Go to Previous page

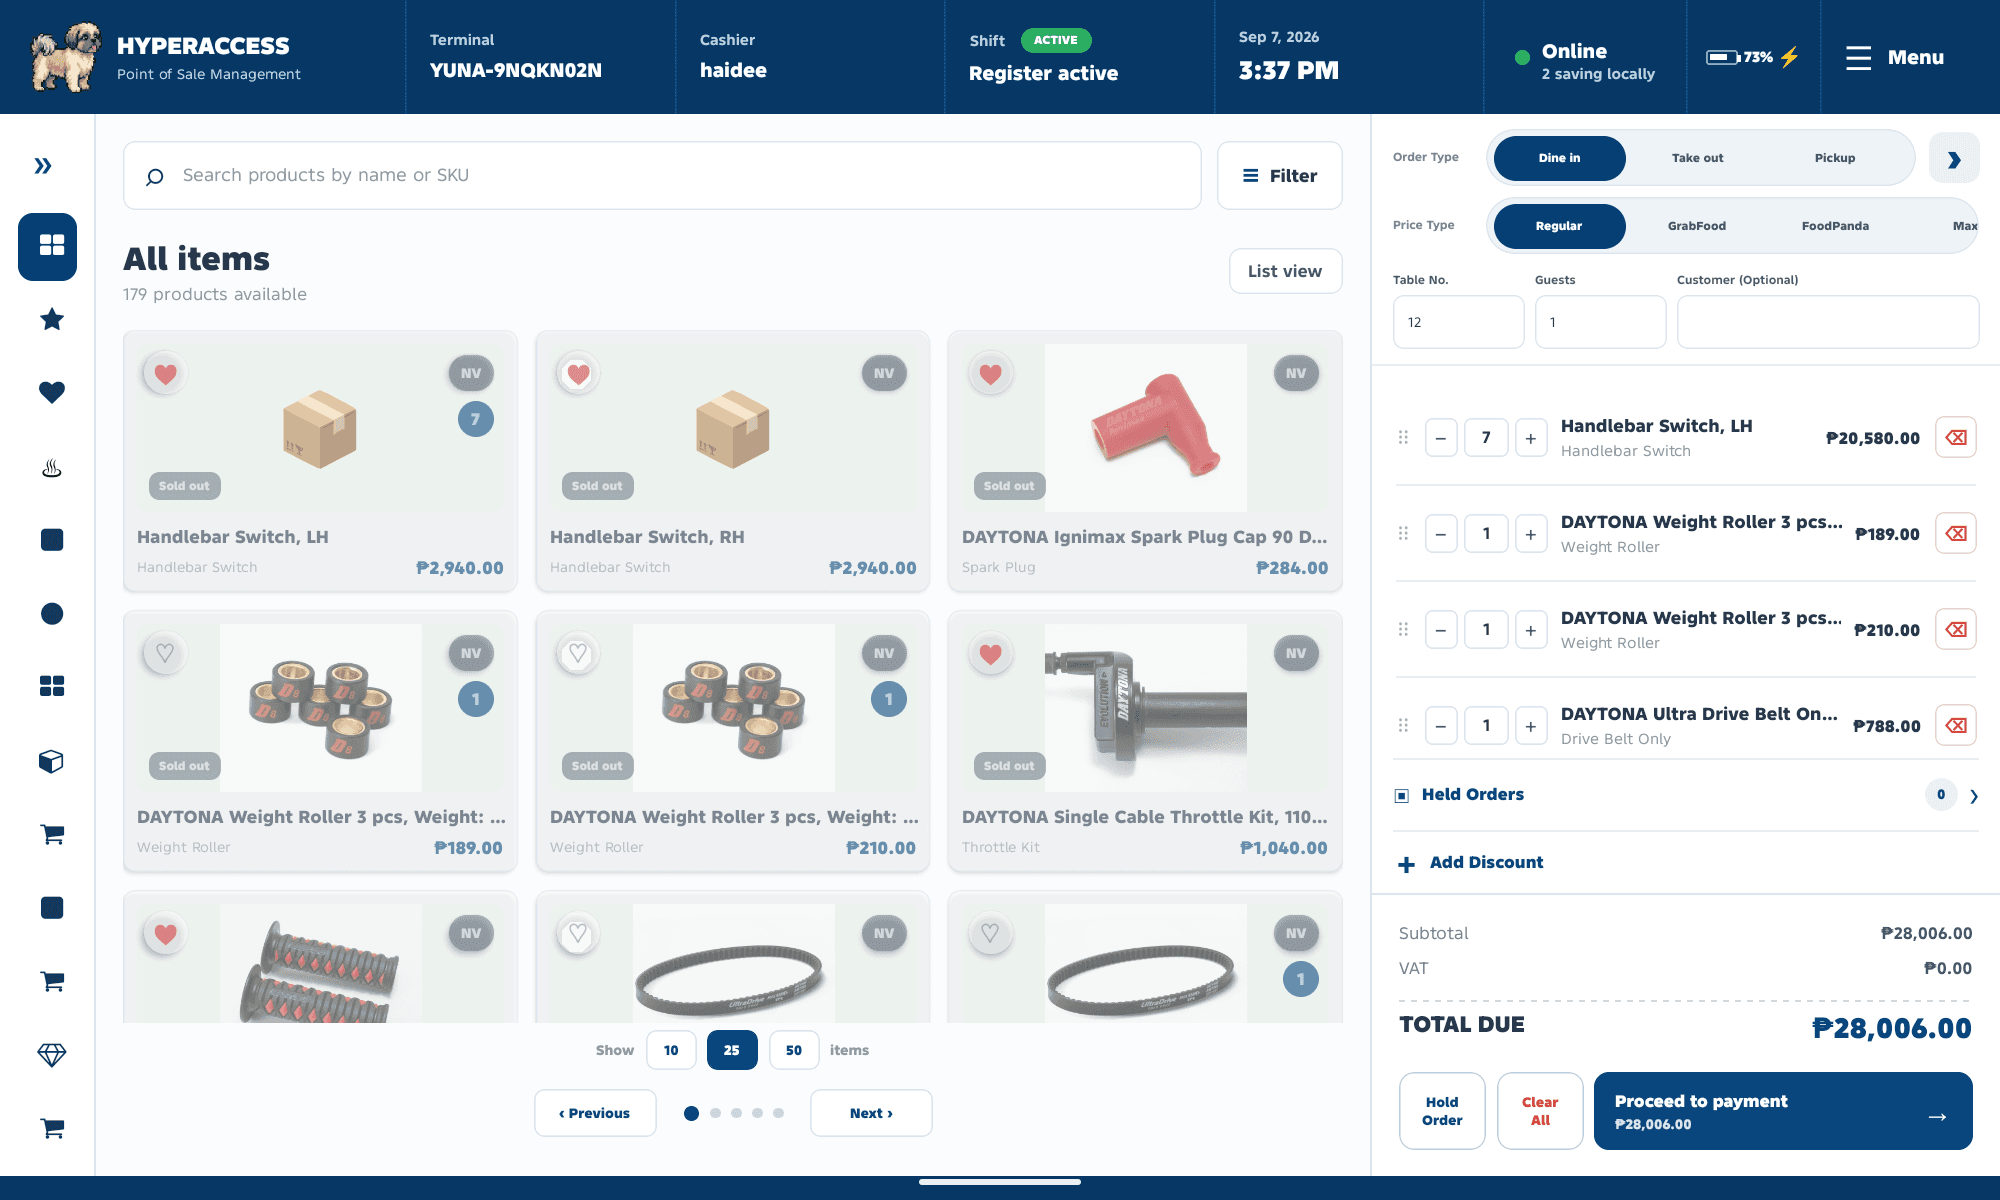click(x=595, y=1113)
